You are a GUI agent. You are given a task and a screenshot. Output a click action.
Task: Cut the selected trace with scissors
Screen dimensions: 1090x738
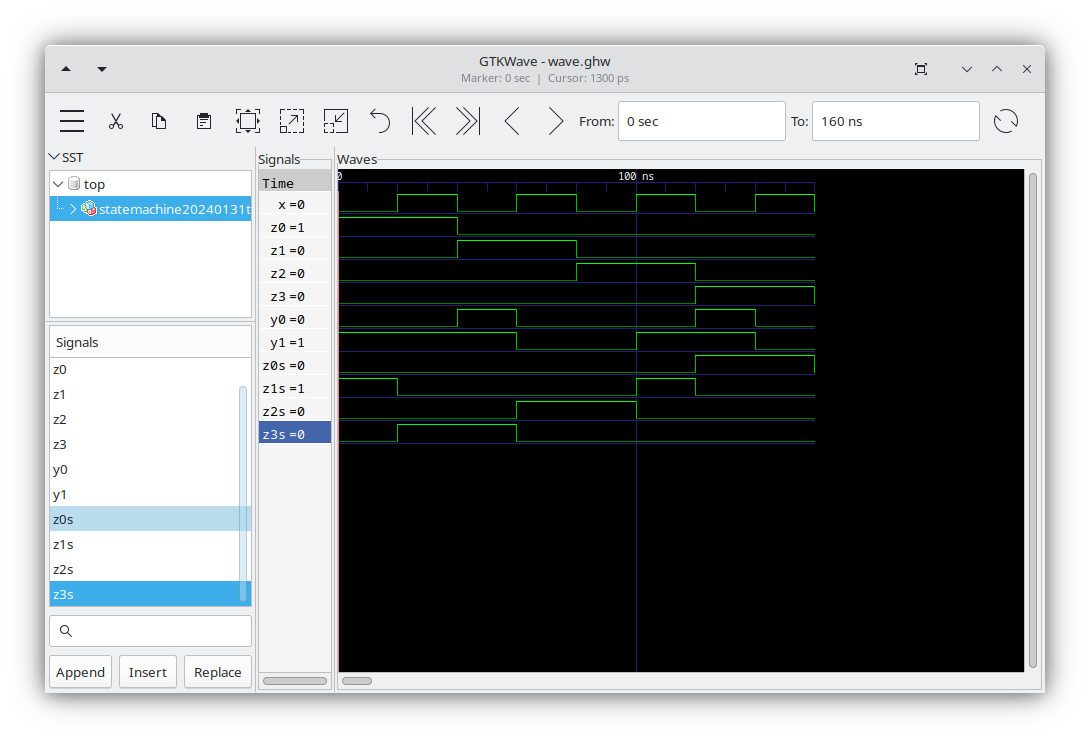116,120
